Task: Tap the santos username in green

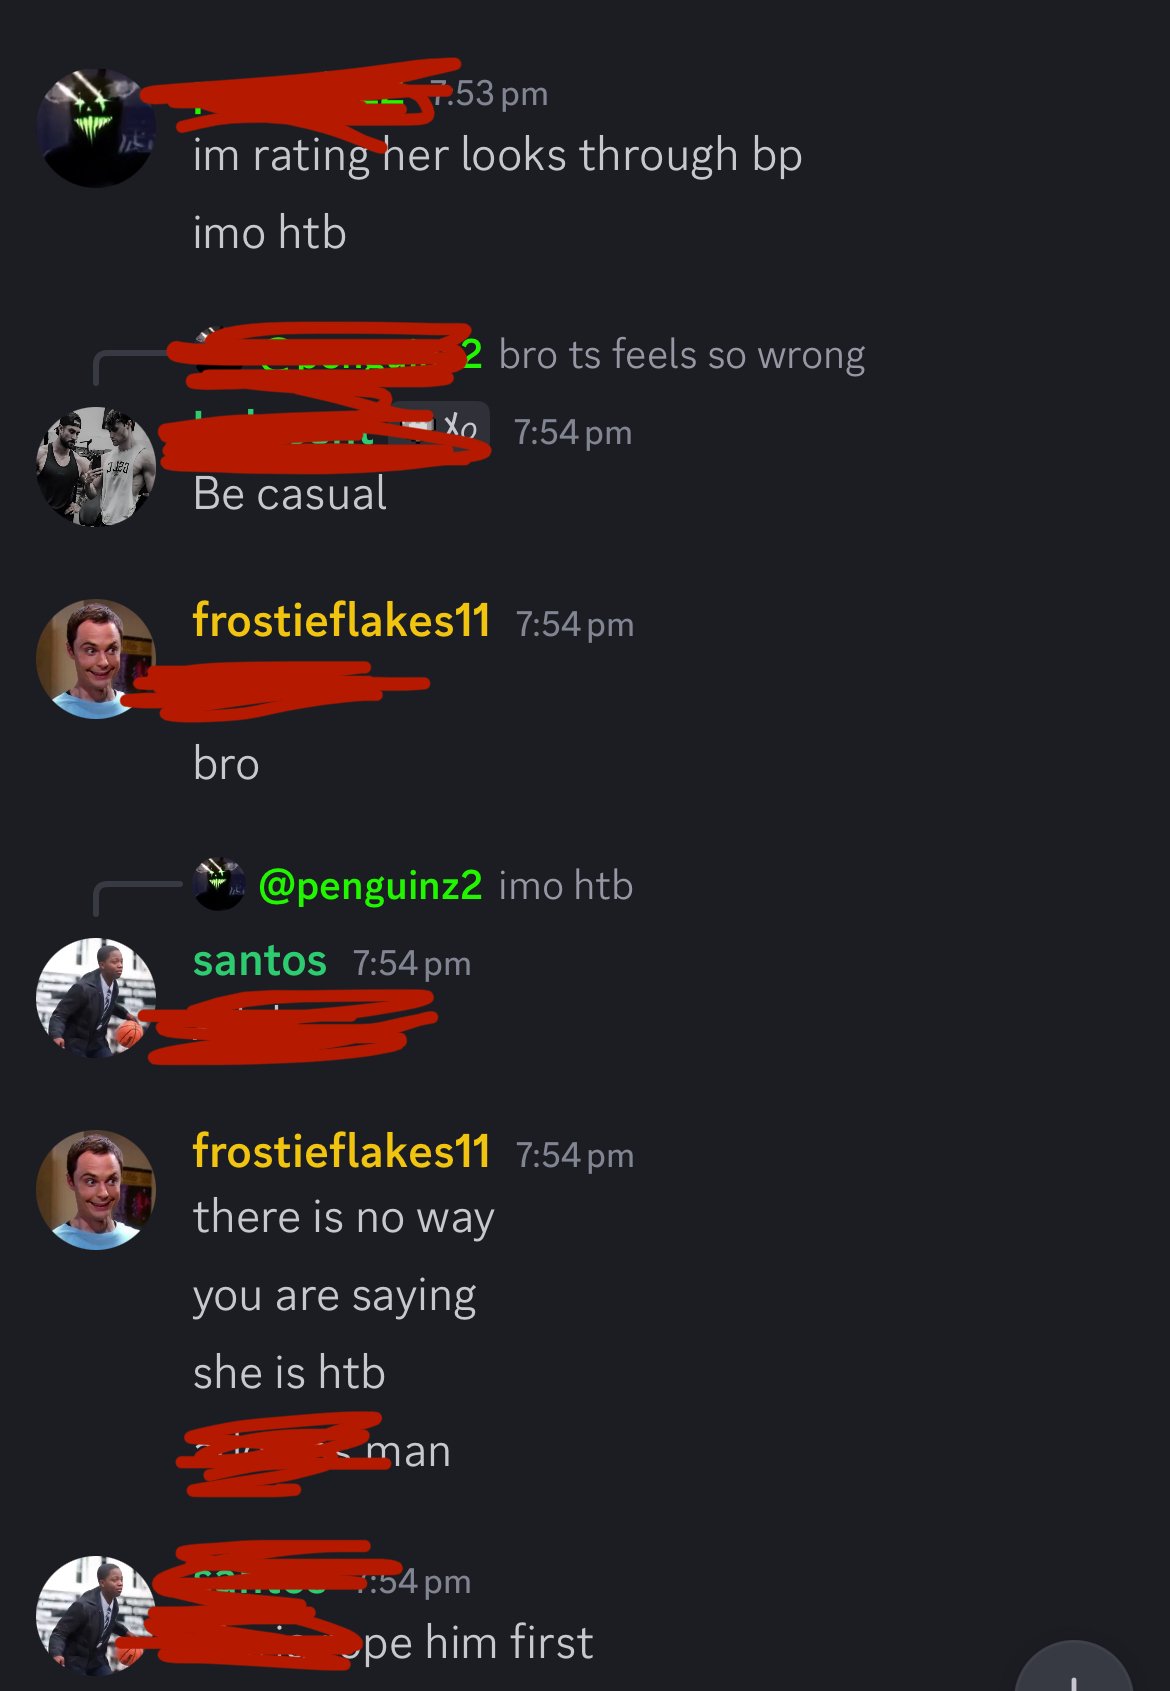Action: [260, 961]
